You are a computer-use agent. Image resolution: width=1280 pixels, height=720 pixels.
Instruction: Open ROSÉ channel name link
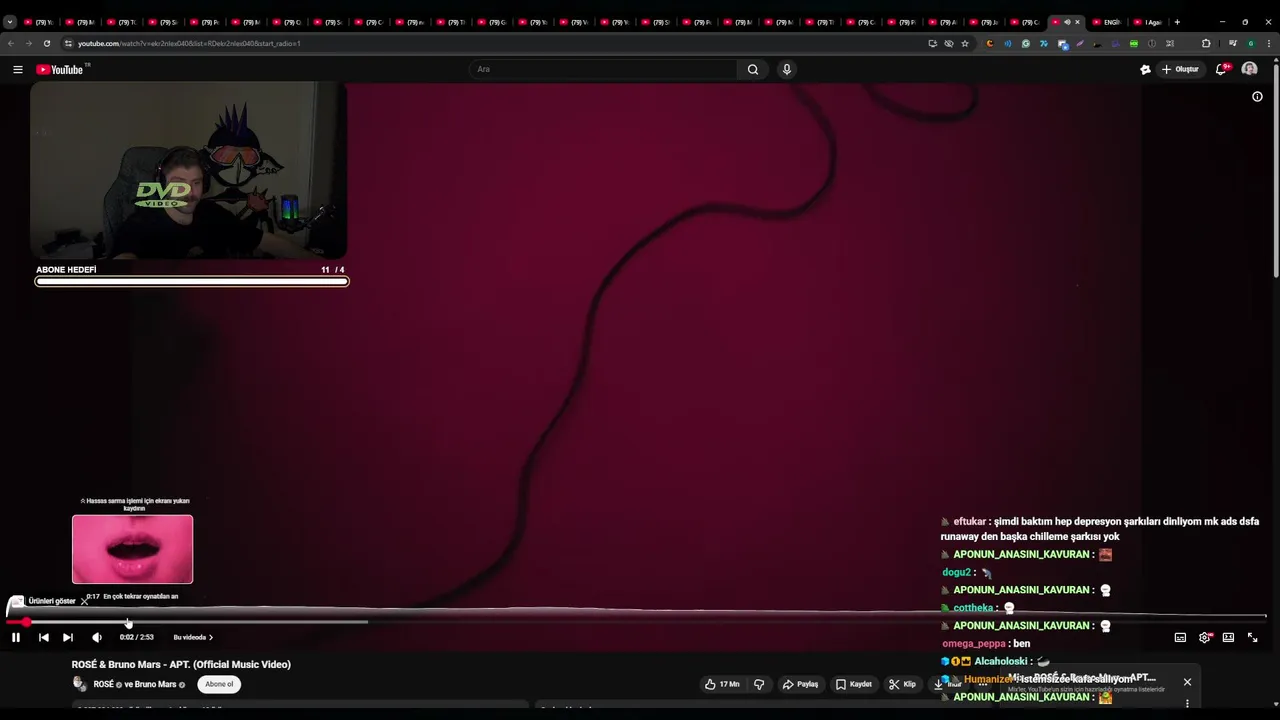104,685
